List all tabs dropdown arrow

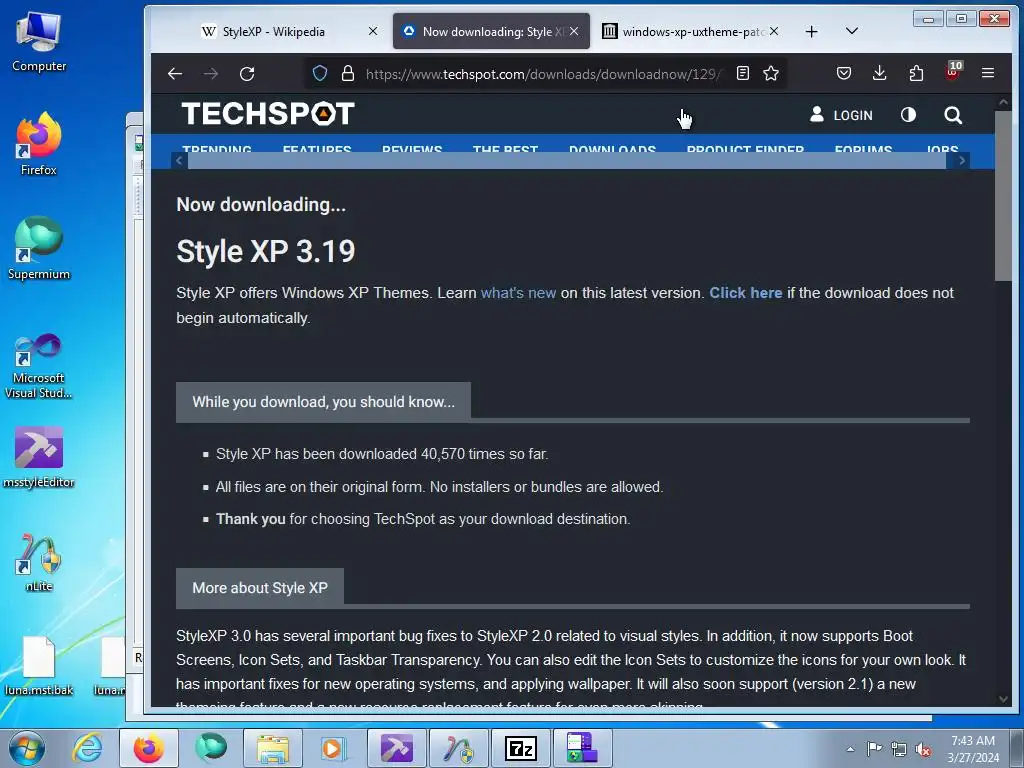(x=852, y=31)
